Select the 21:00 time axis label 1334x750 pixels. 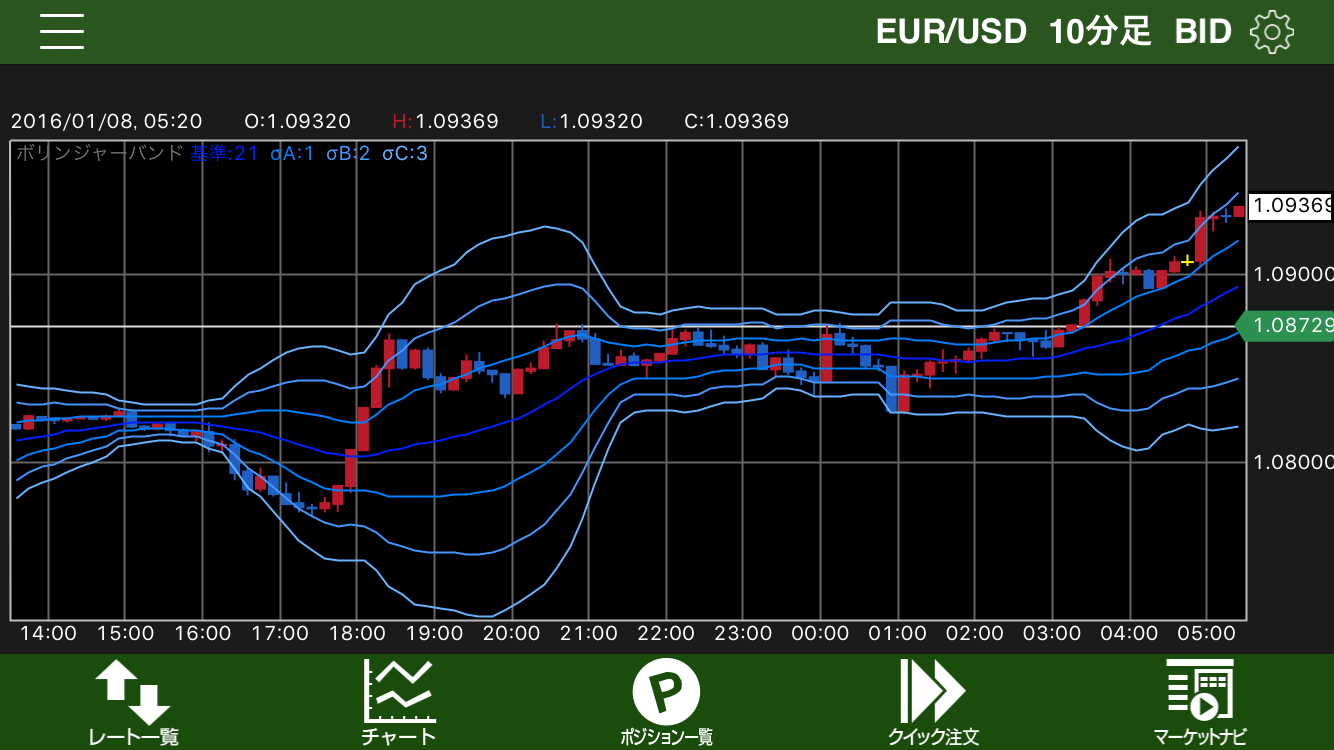(x=588, y=633)
